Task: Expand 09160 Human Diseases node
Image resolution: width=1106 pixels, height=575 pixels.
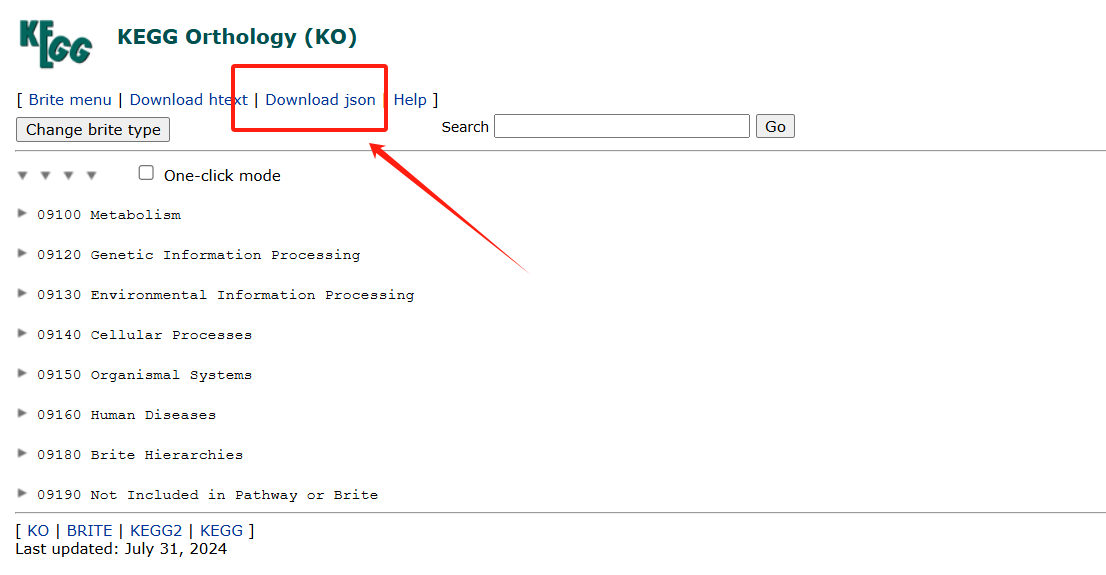Action: point(22,413)
